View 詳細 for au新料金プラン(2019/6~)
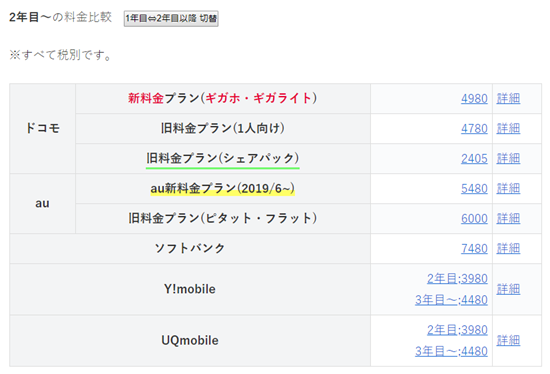This screenshot has width=550, height=374. [x=508, y=189]
